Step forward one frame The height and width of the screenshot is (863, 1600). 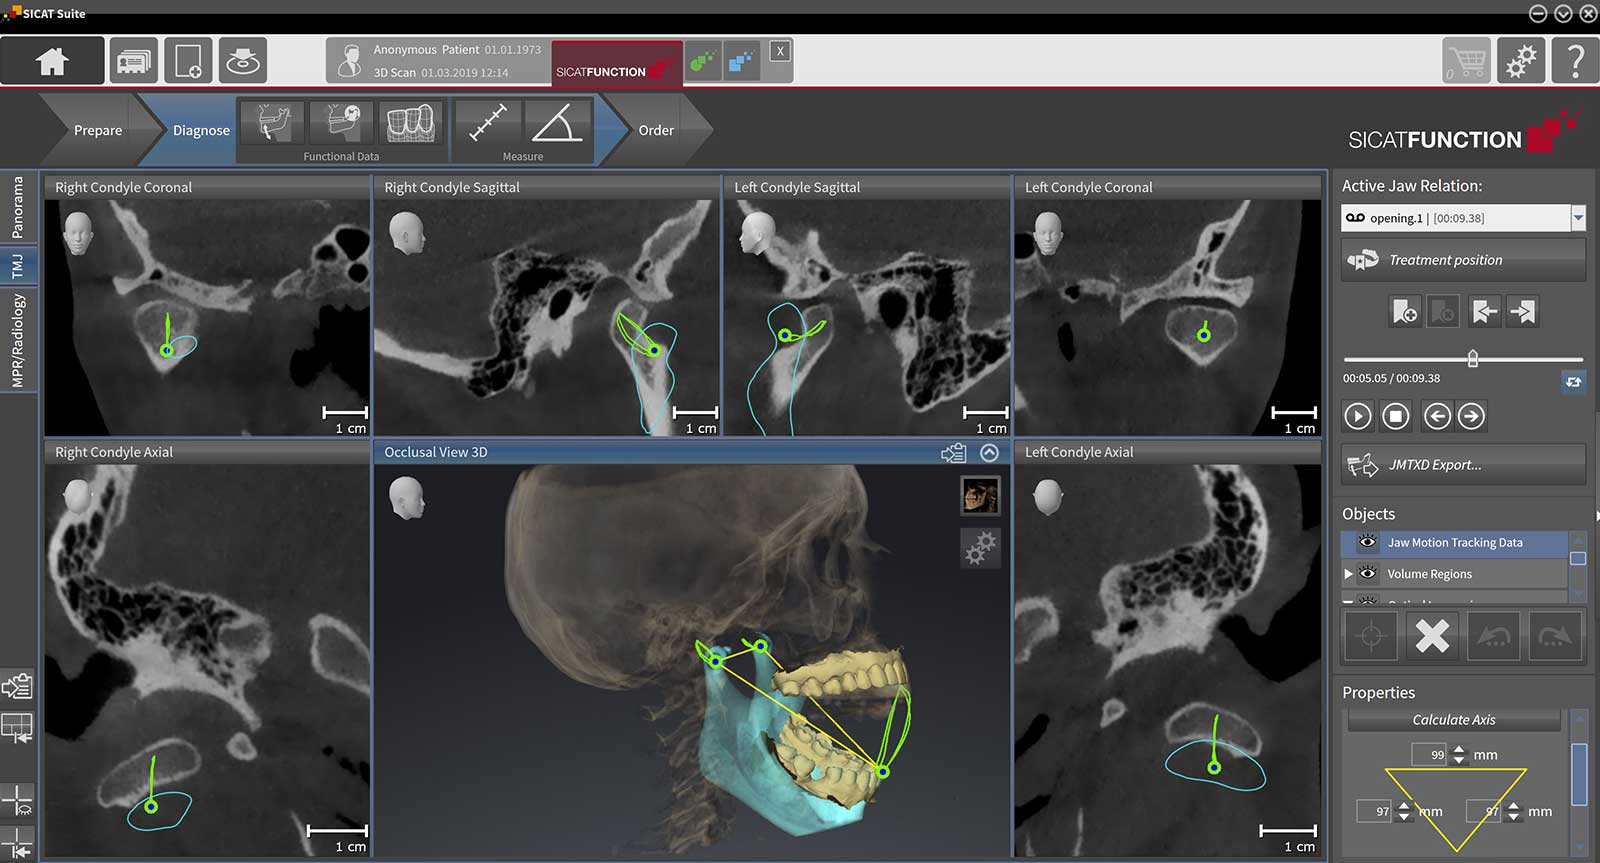[1471, 416]
